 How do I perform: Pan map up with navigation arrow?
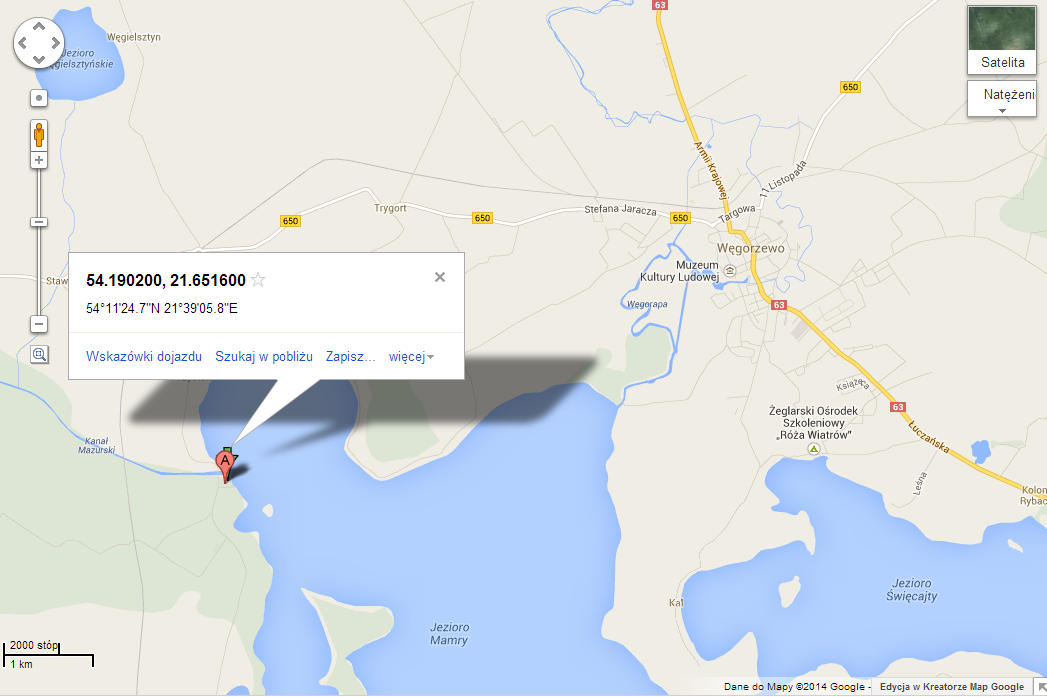39,27
